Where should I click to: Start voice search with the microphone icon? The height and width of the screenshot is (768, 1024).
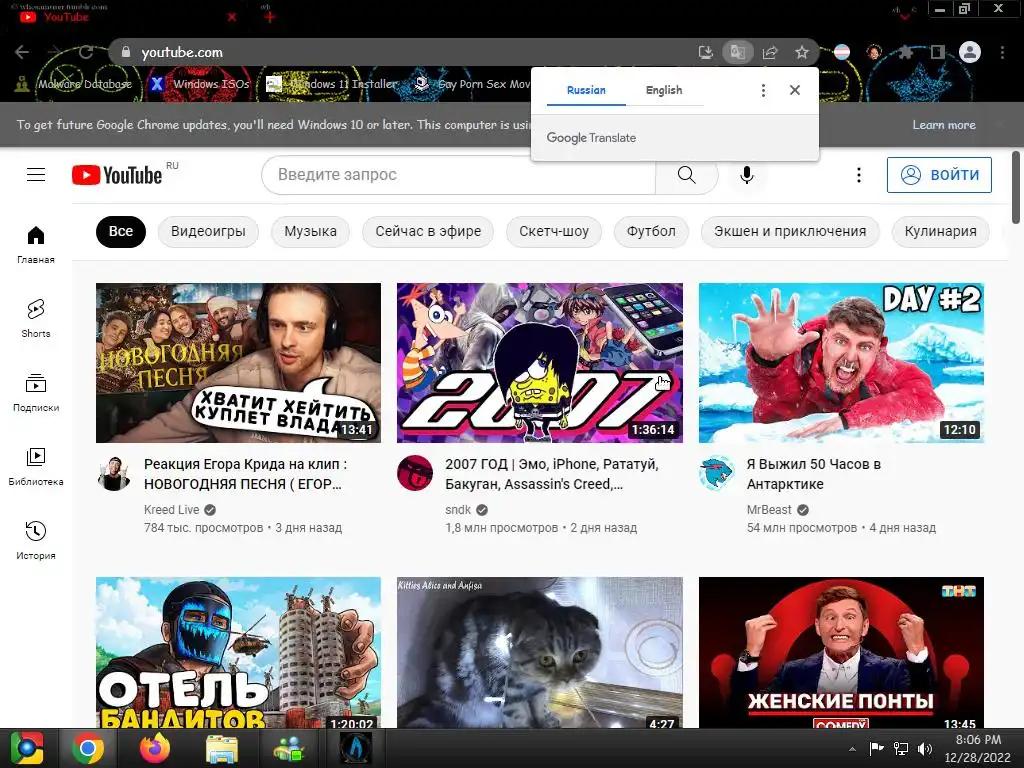click(747, 175)
